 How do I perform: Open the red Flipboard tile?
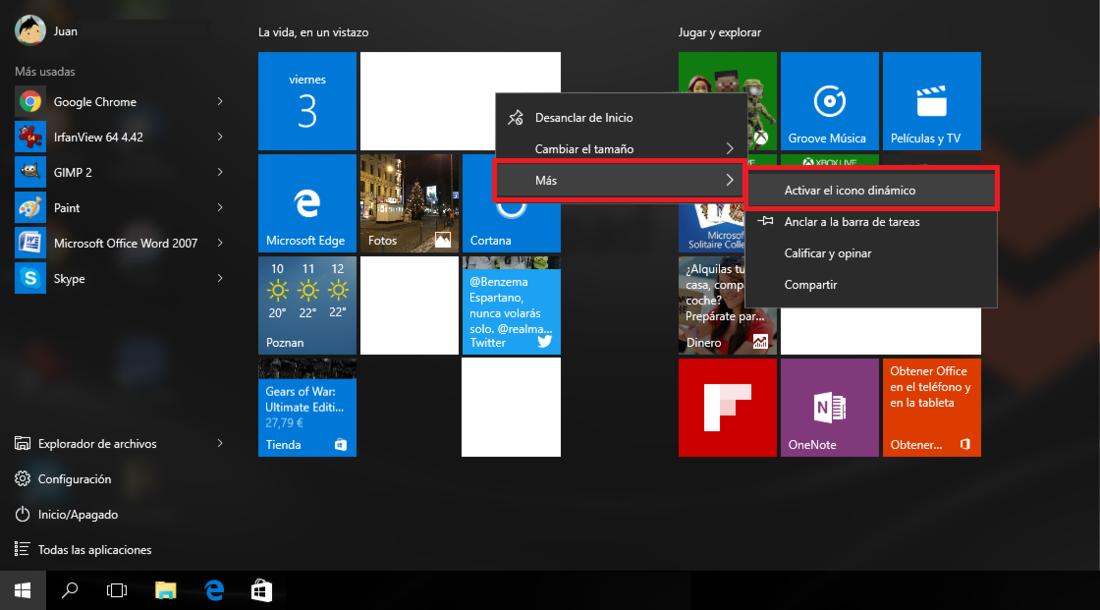point(727,407)
